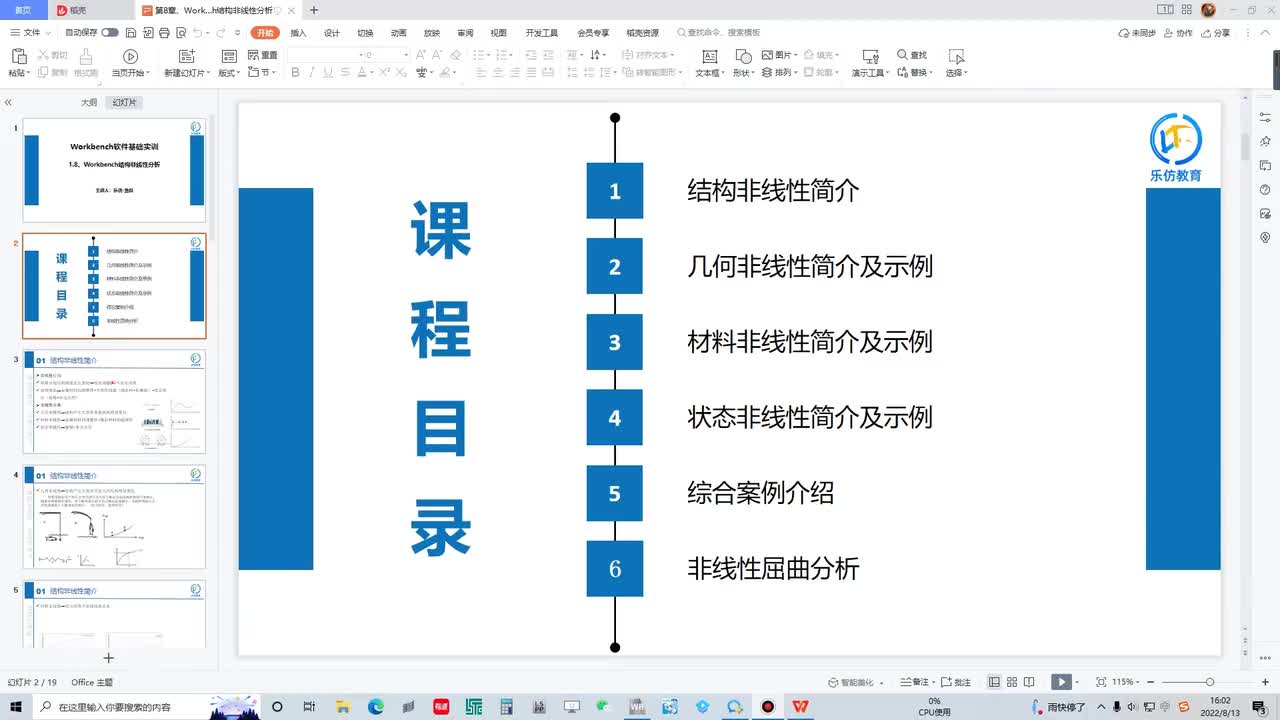Open the Transitions (切换) ribbon tab
Viewport: 1280px width, 720px height.
coord(365,33)
